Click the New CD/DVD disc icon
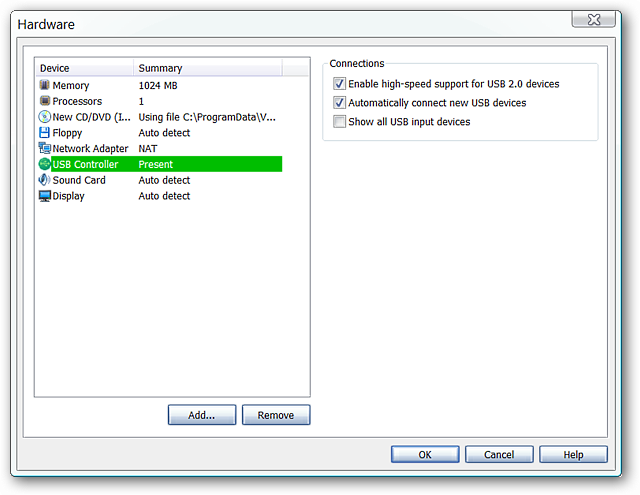 [44, 117]
